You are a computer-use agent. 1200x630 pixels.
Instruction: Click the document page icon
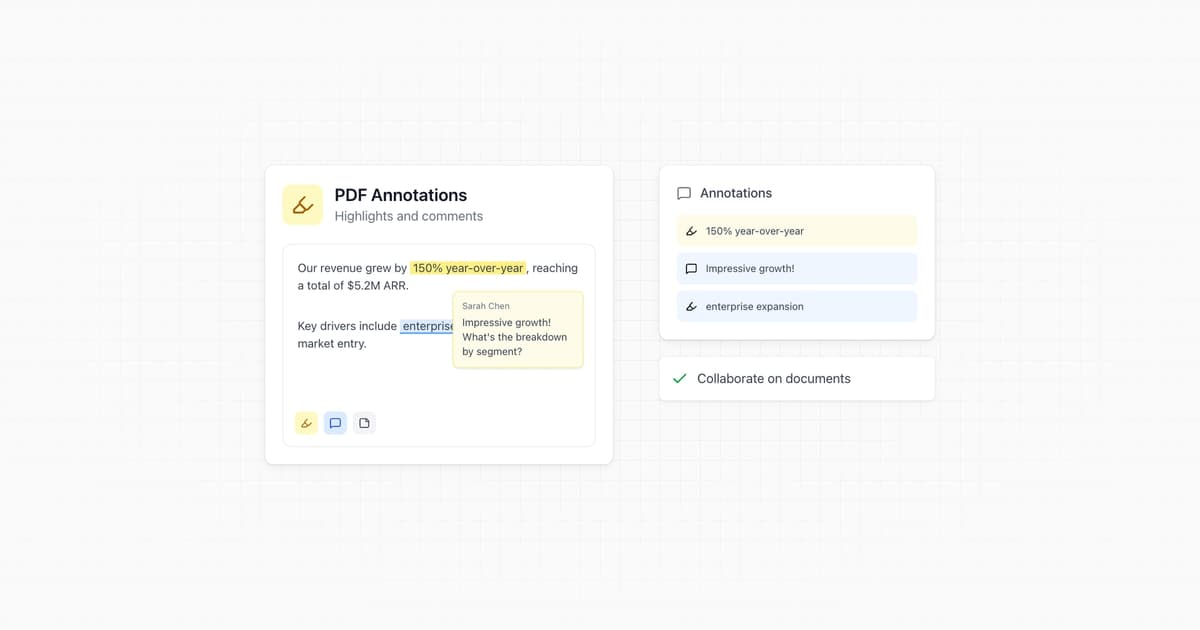[x=364, y=422]
